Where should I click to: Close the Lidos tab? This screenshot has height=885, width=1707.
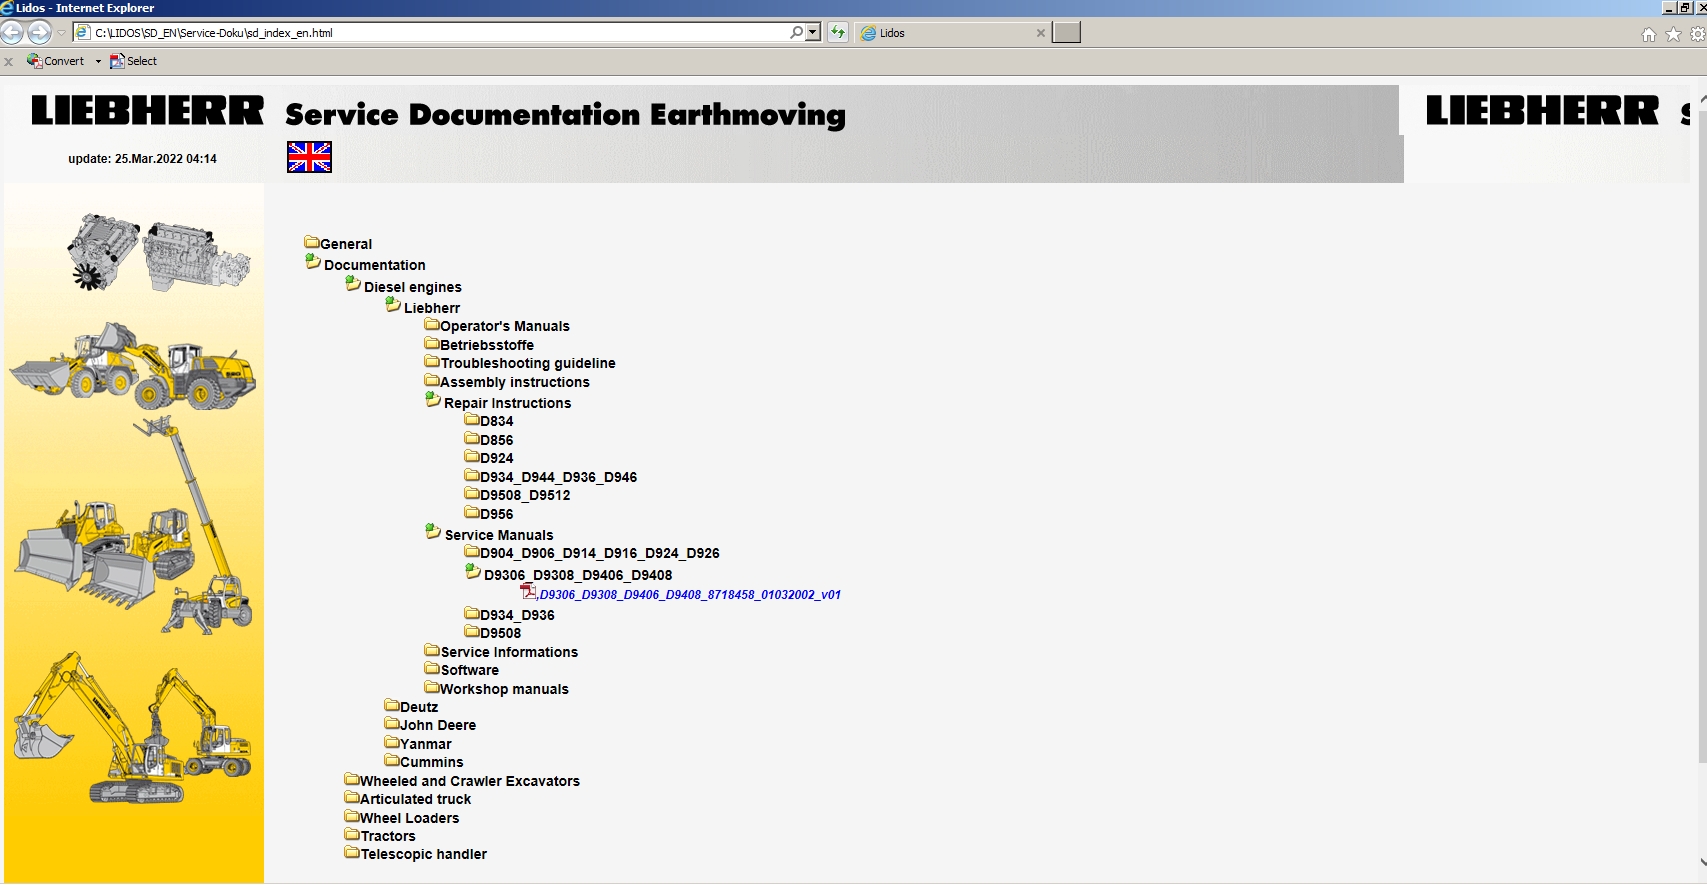tap(1041, 33)
